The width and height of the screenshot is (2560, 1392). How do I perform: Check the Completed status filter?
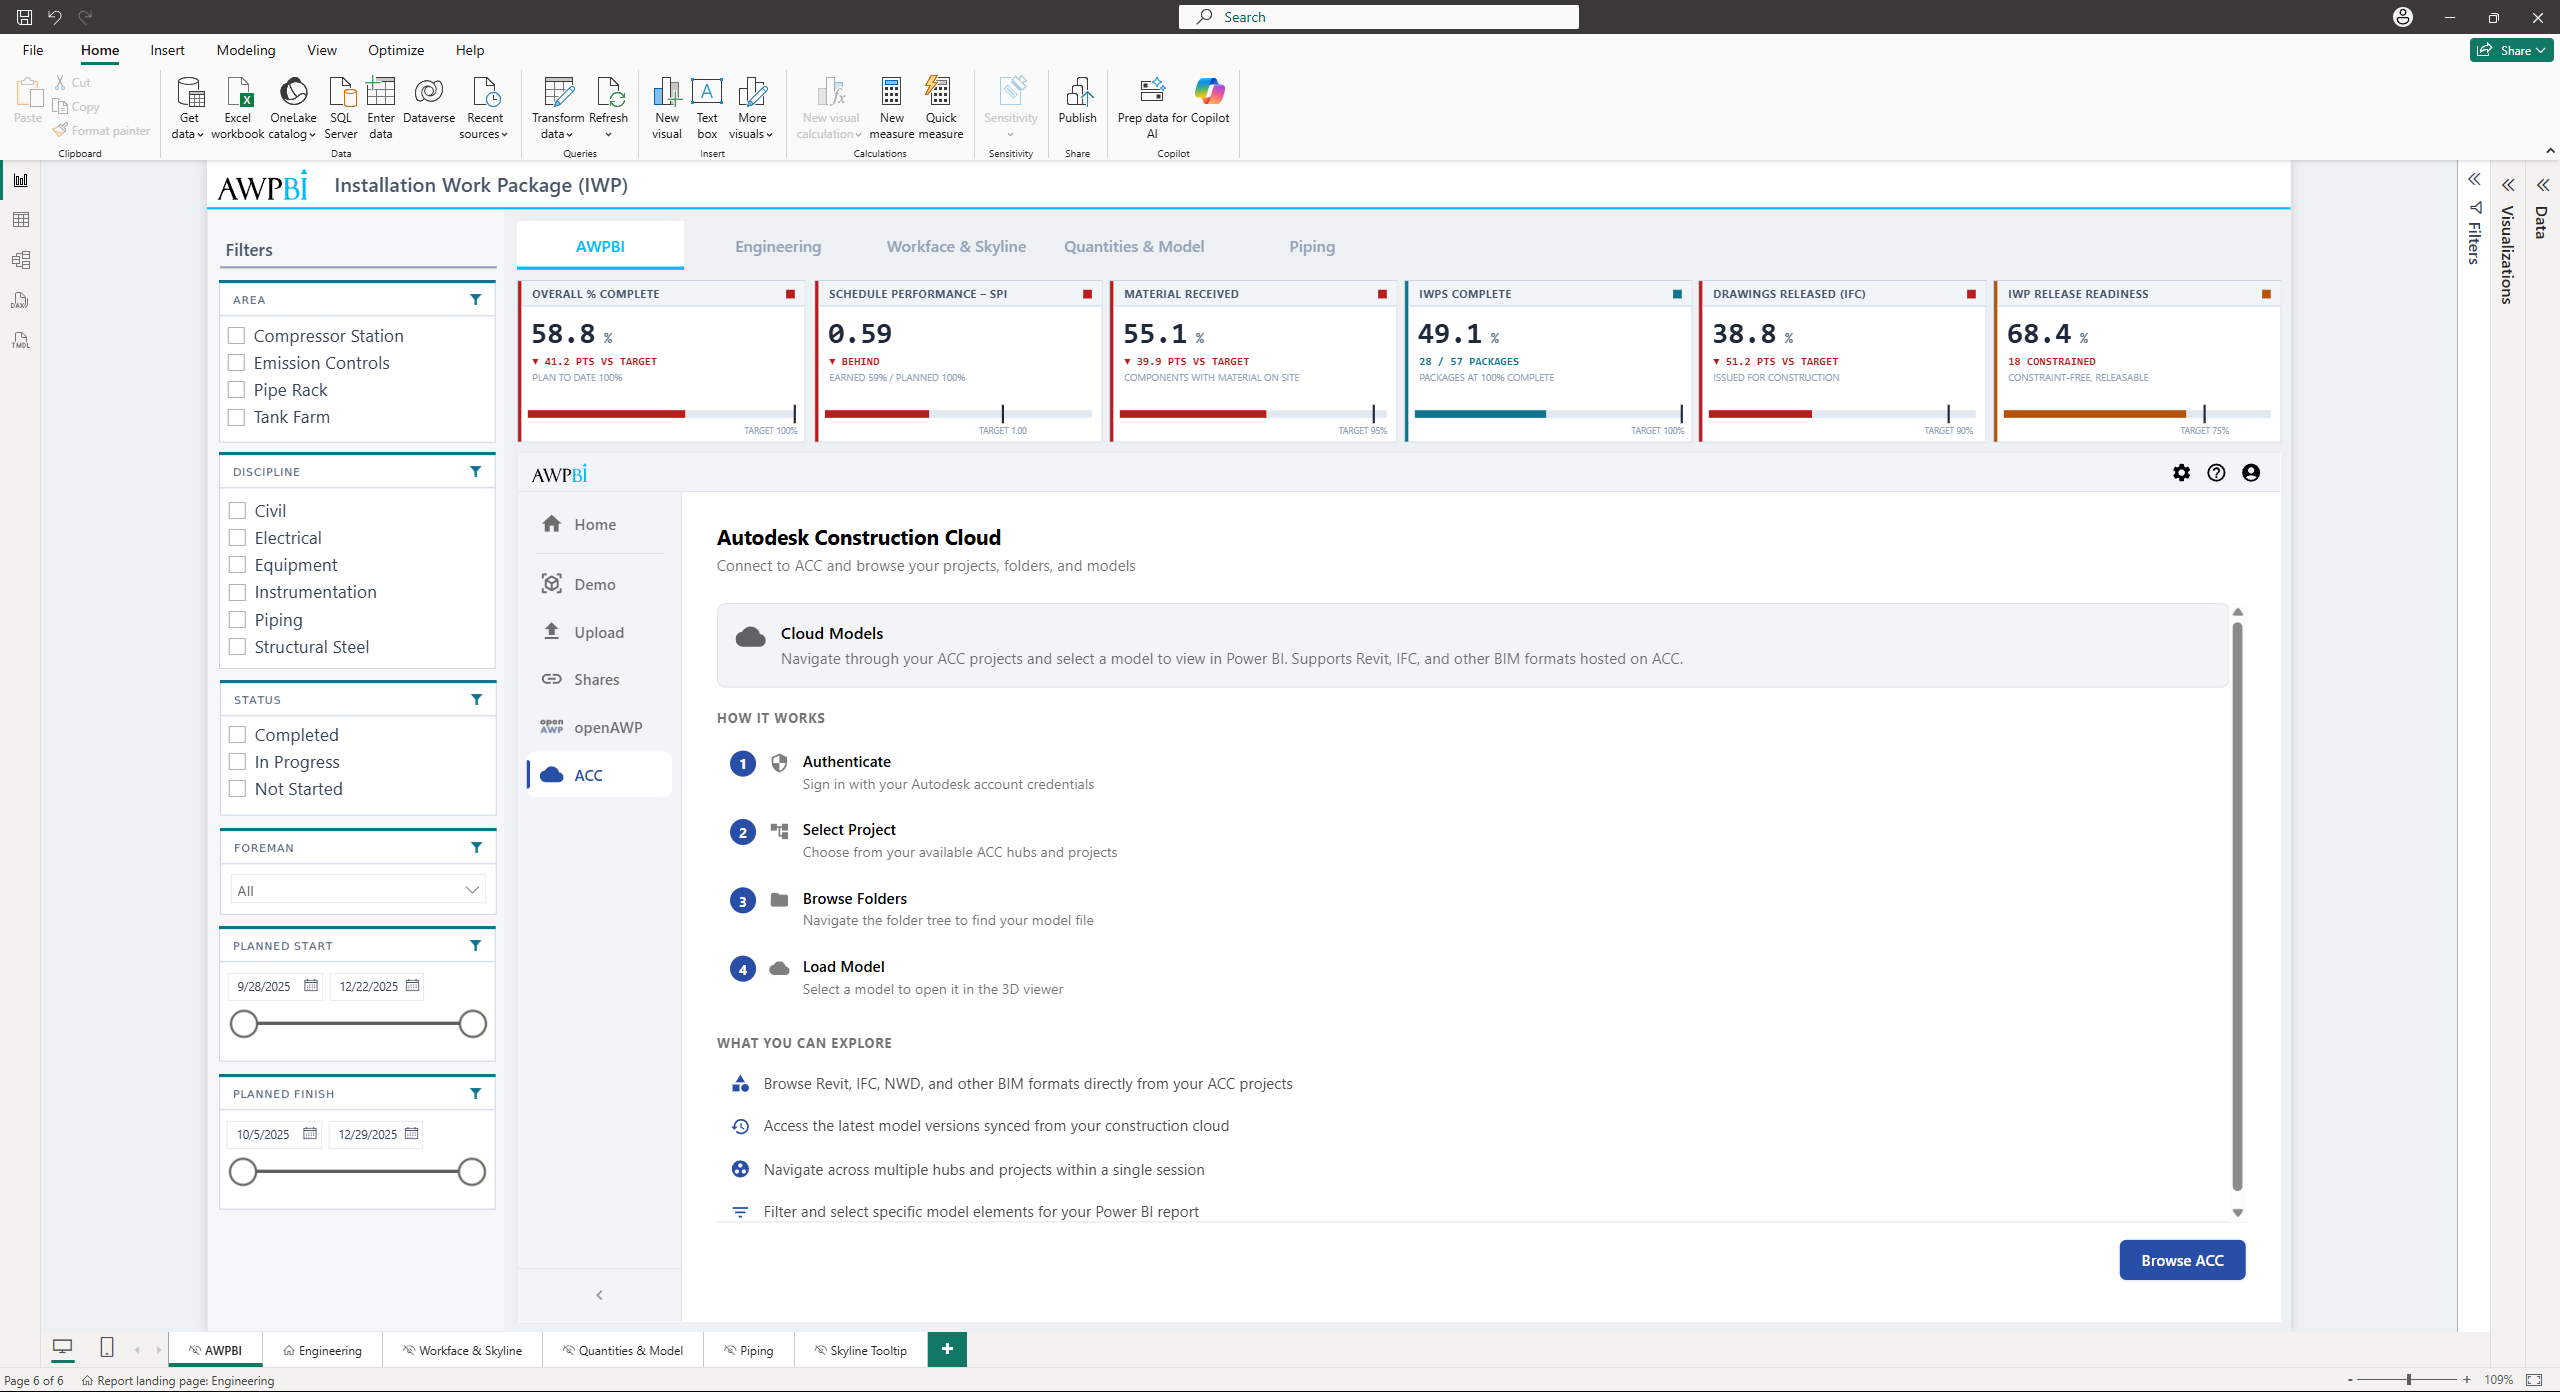click(x=238, y=735)
